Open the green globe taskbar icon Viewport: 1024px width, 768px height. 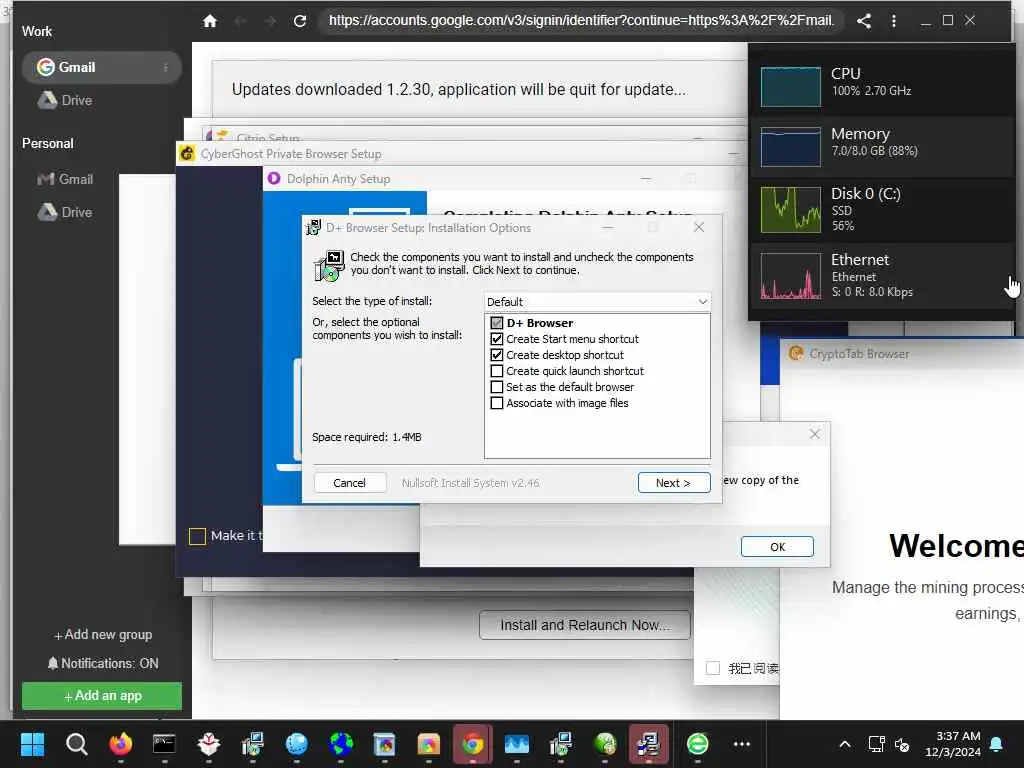605,744
